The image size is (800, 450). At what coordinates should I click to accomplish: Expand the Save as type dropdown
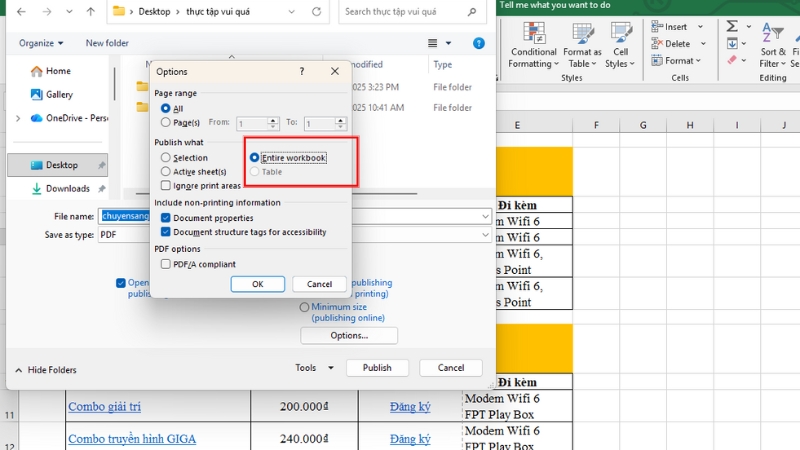click(x=486, y=235)
